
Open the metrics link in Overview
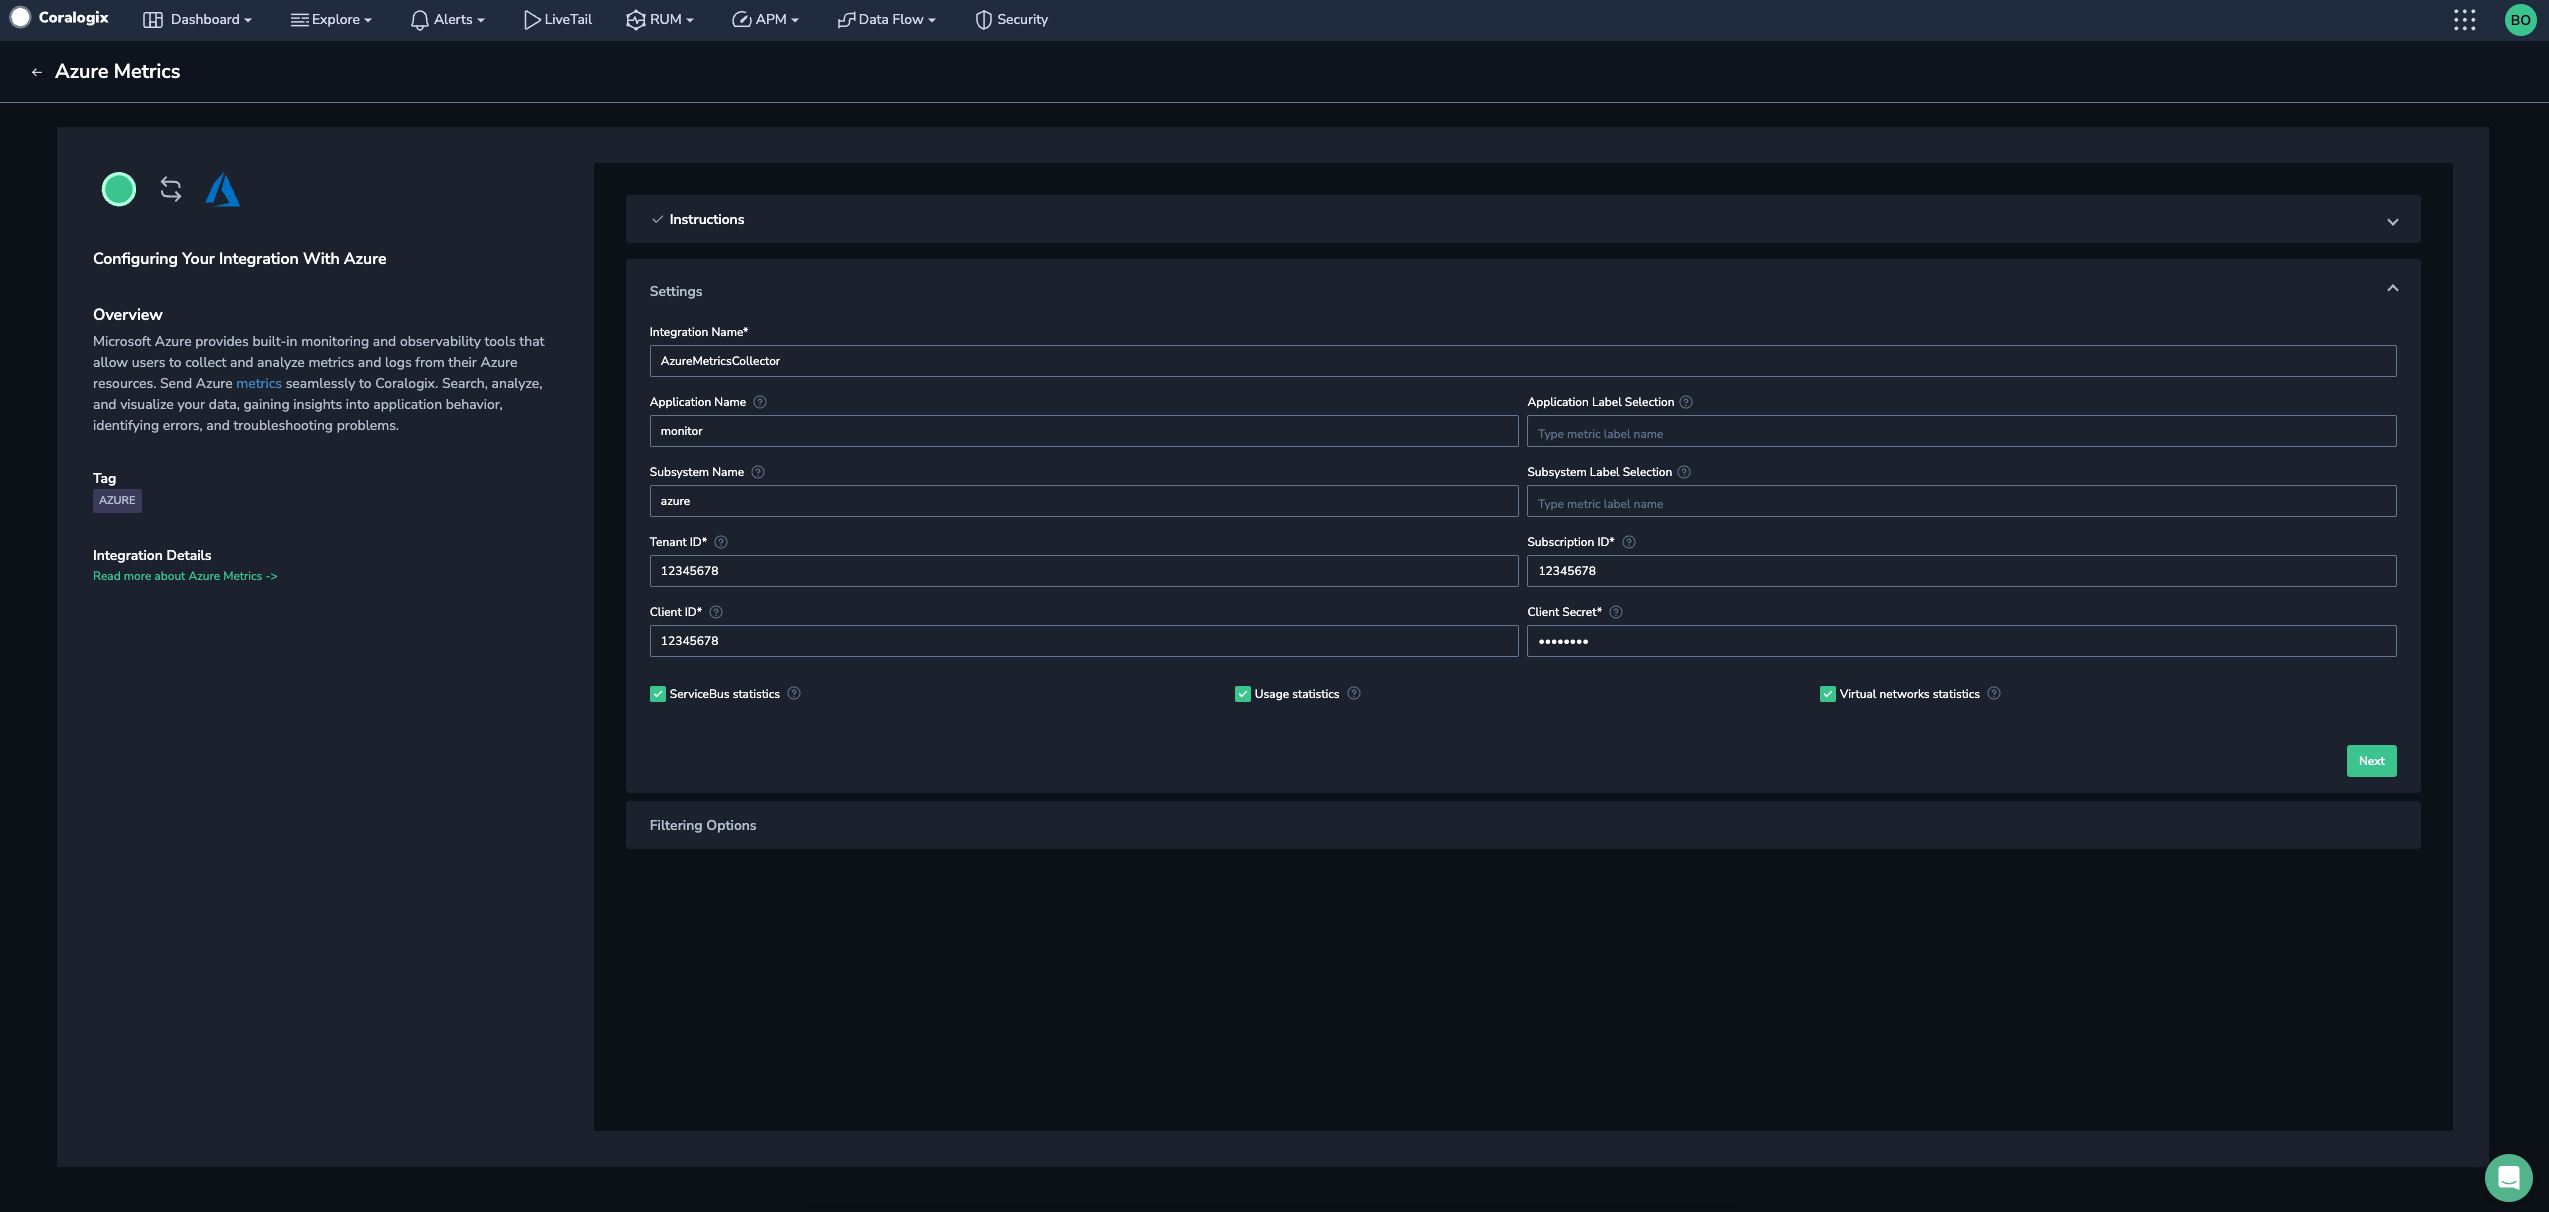pos(259,383)
